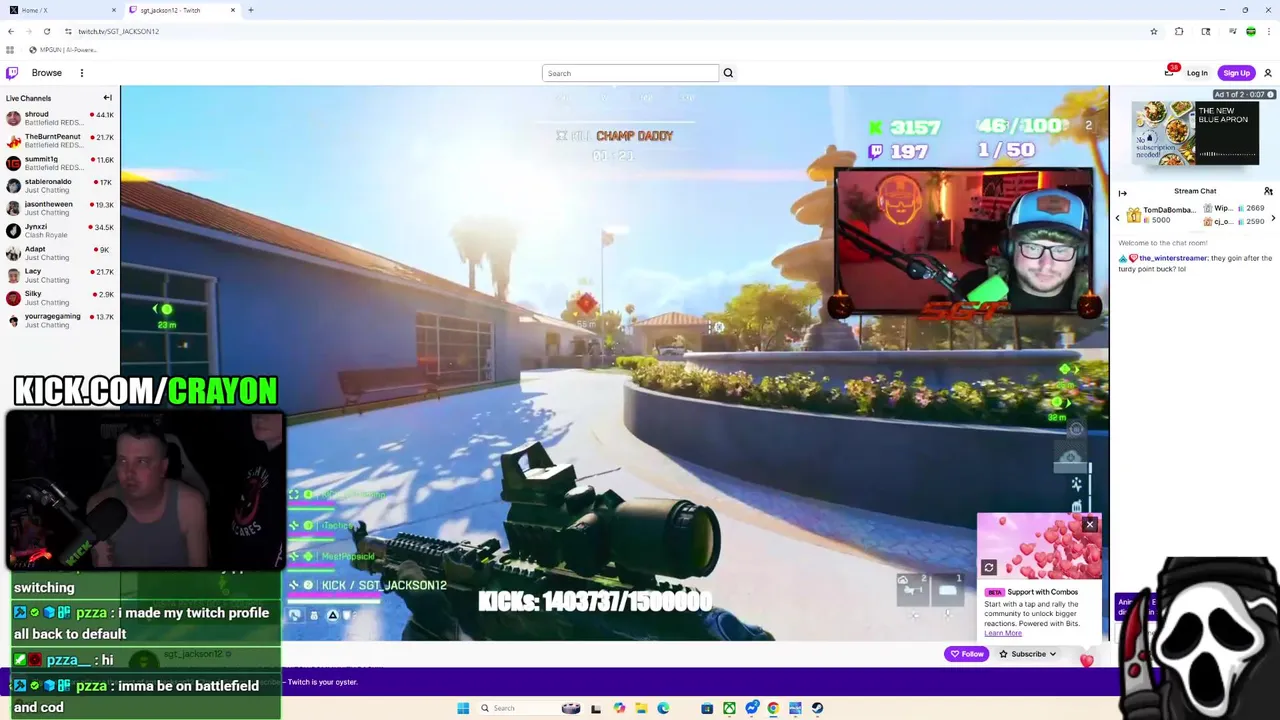Image resolution: width=1280 pixels, height=720 pixels.
Task: Click the Twitch search input field
Action: point(630,73)
